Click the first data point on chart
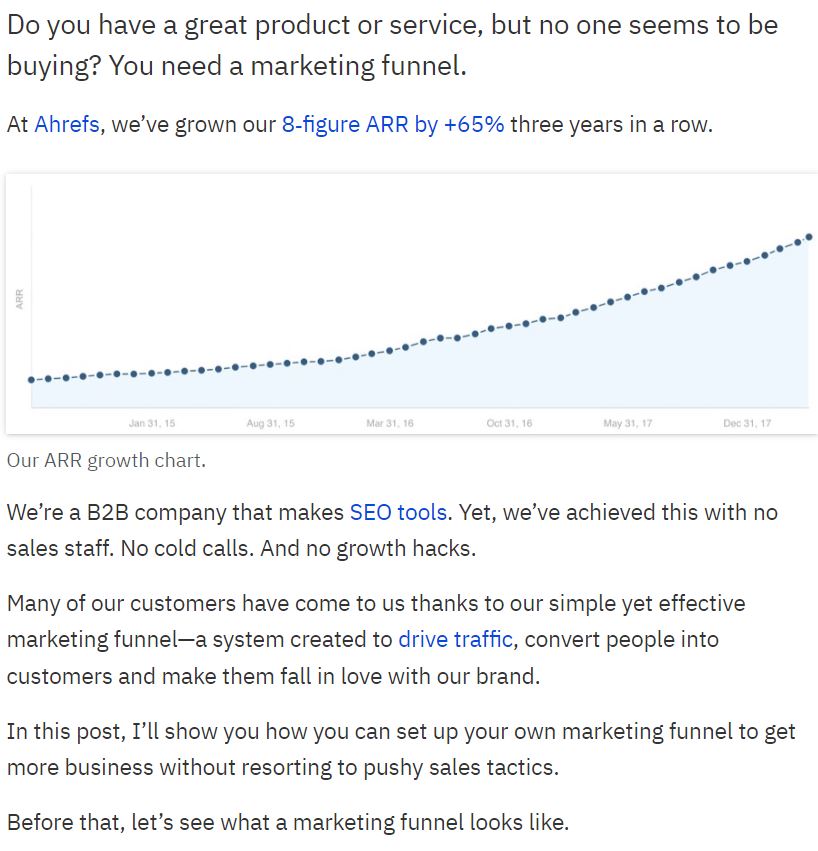 [x=31, y=380]
